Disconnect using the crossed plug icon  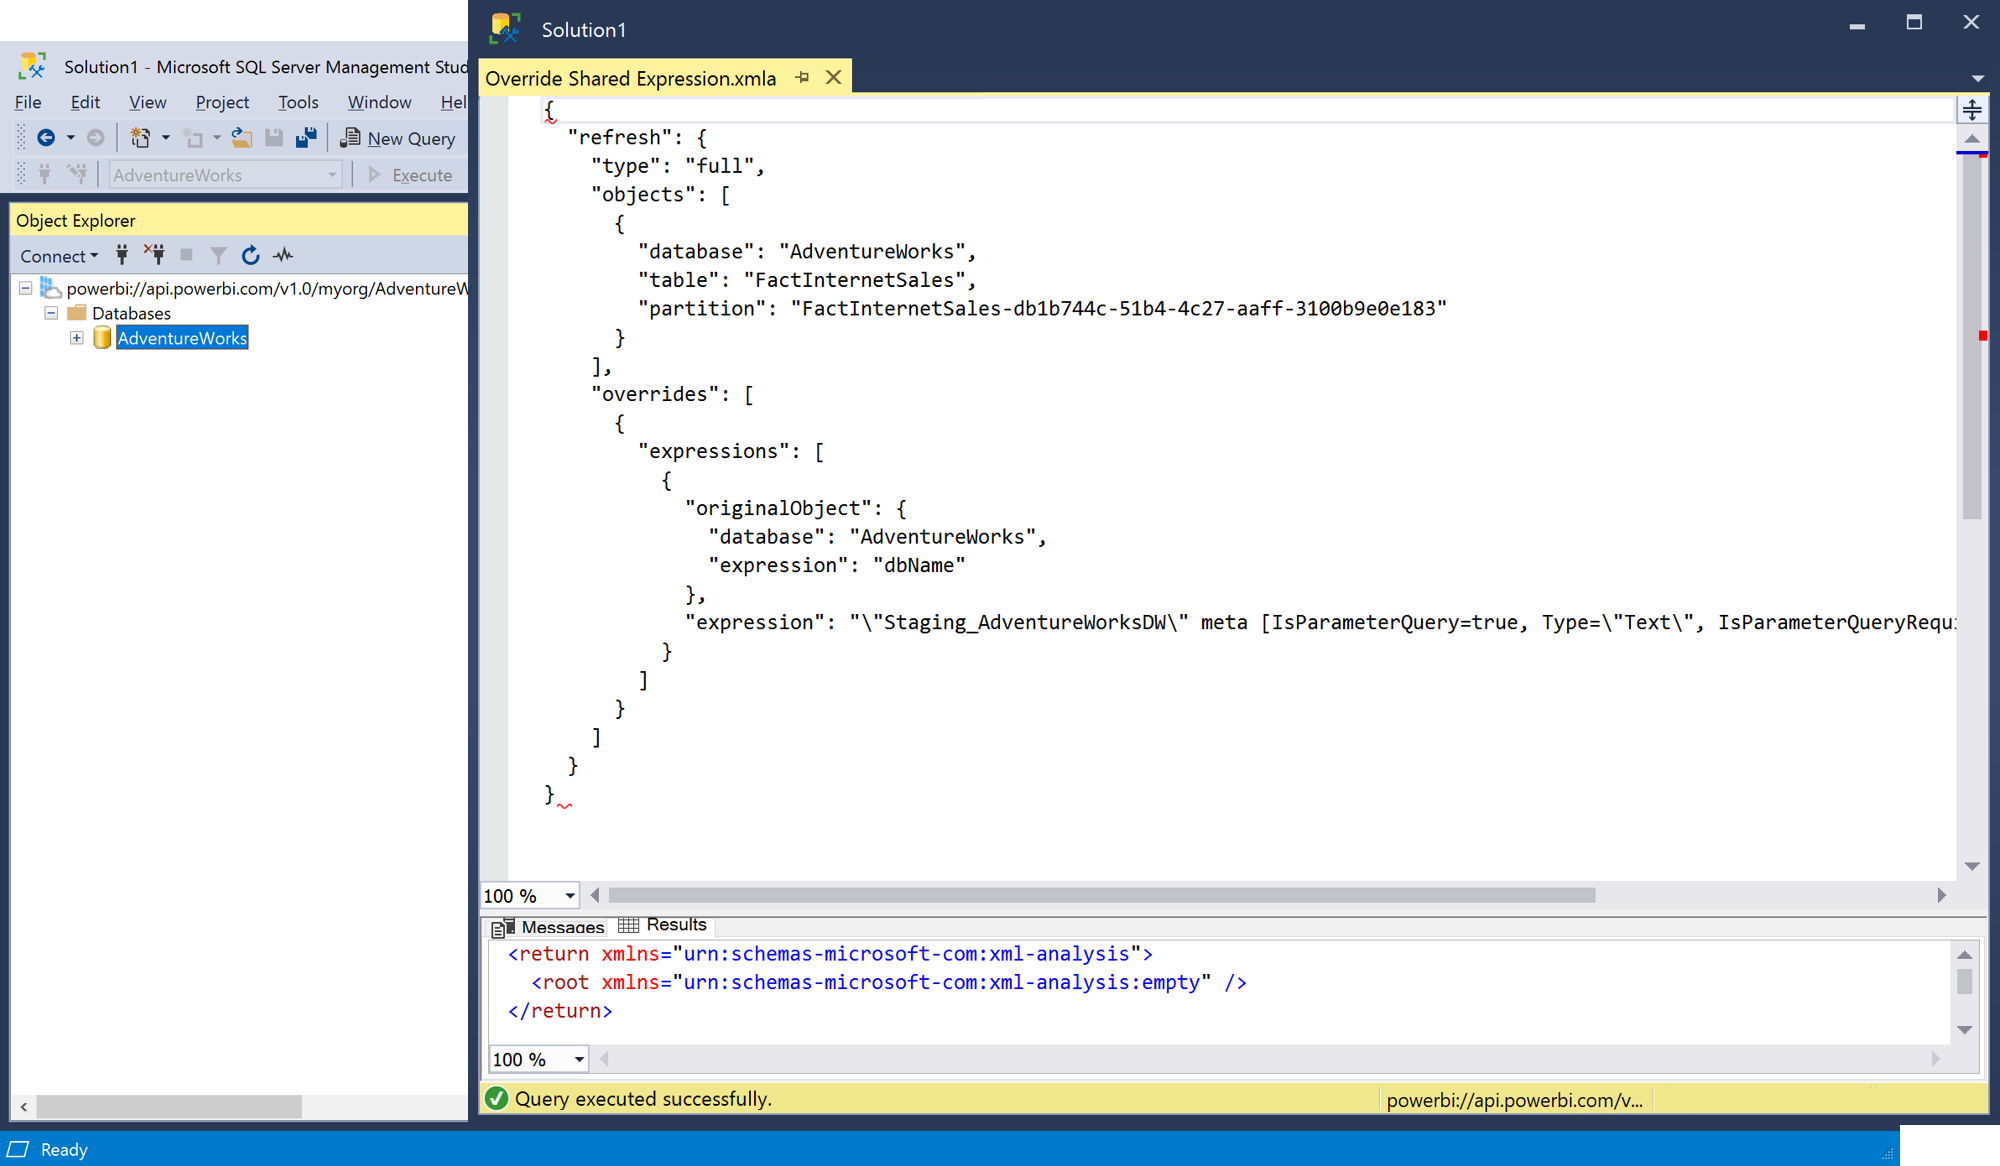(155, 255)
